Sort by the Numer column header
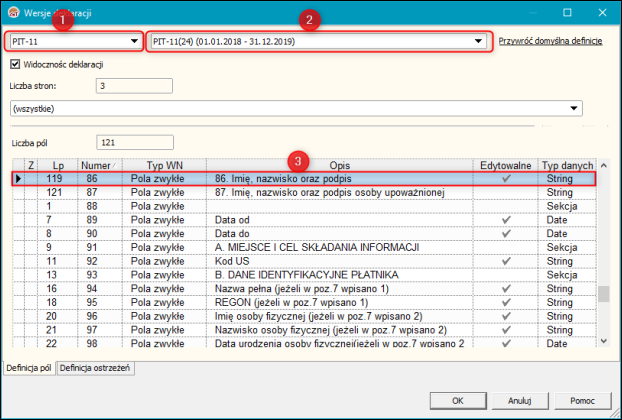Image resolution: width=622 pixels, height=420 pixels. 96,164
